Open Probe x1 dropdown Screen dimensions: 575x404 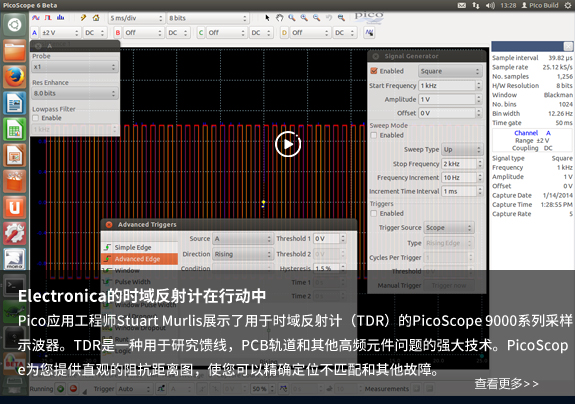pos(74,67)
